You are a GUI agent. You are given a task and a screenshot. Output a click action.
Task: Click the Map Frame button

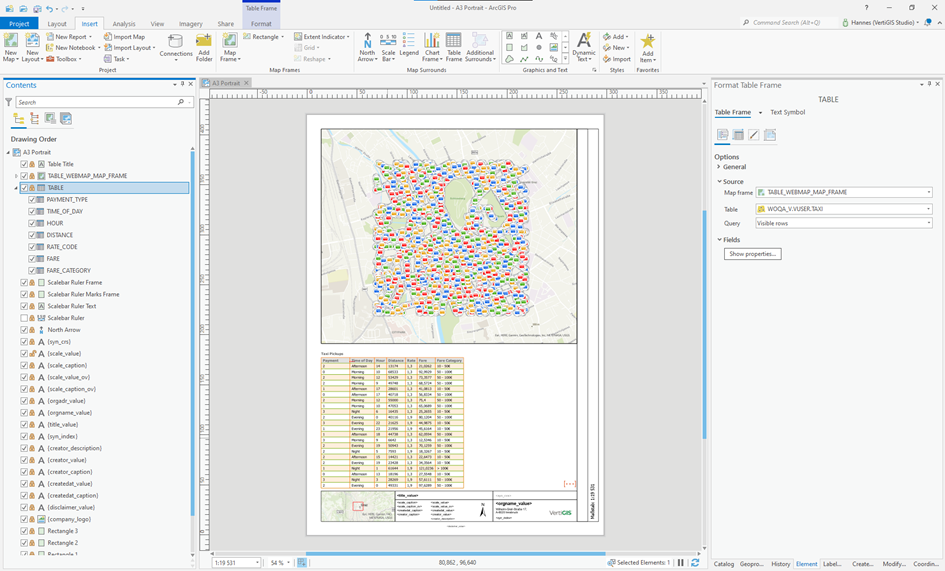(230, 47)
